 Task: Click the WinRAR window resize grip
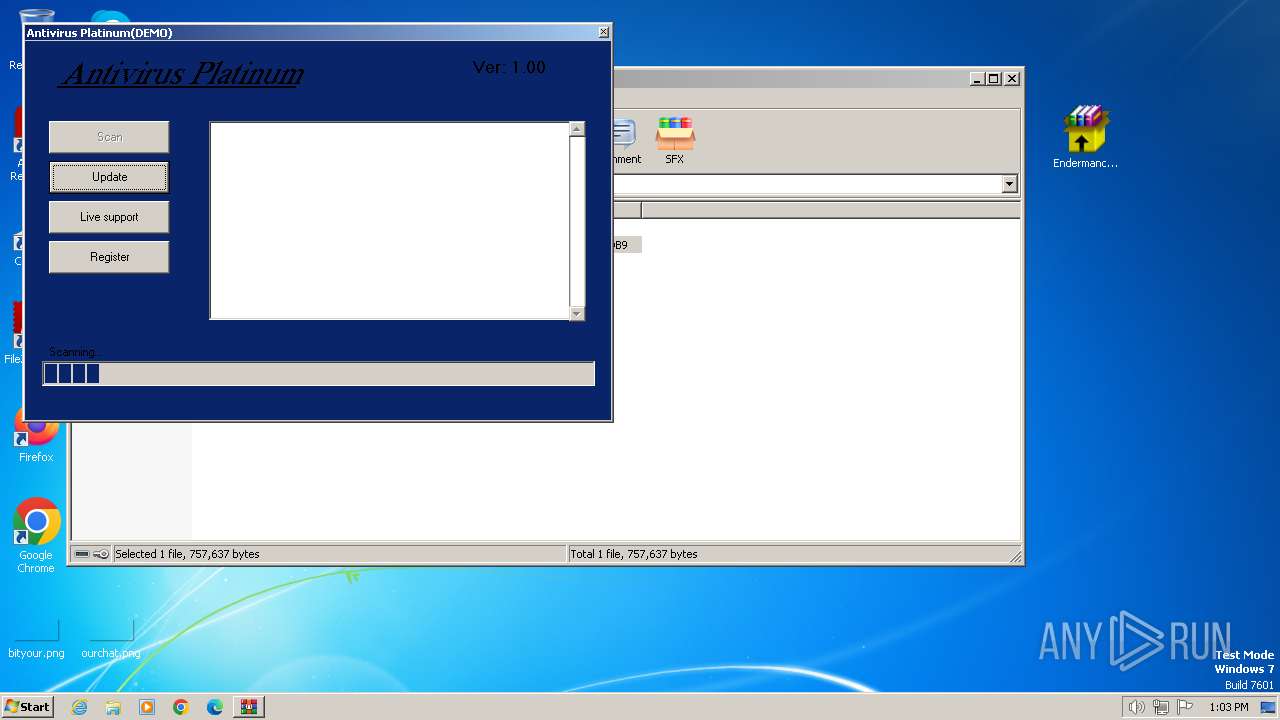[1015, 556]
